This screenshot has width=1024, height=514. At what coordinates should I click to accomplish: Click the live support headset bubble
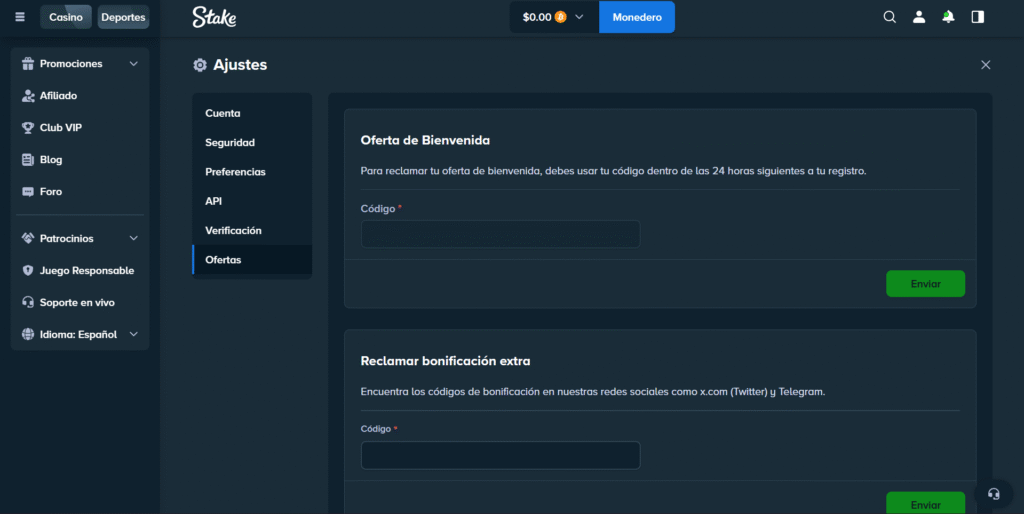tap(993, 494)
